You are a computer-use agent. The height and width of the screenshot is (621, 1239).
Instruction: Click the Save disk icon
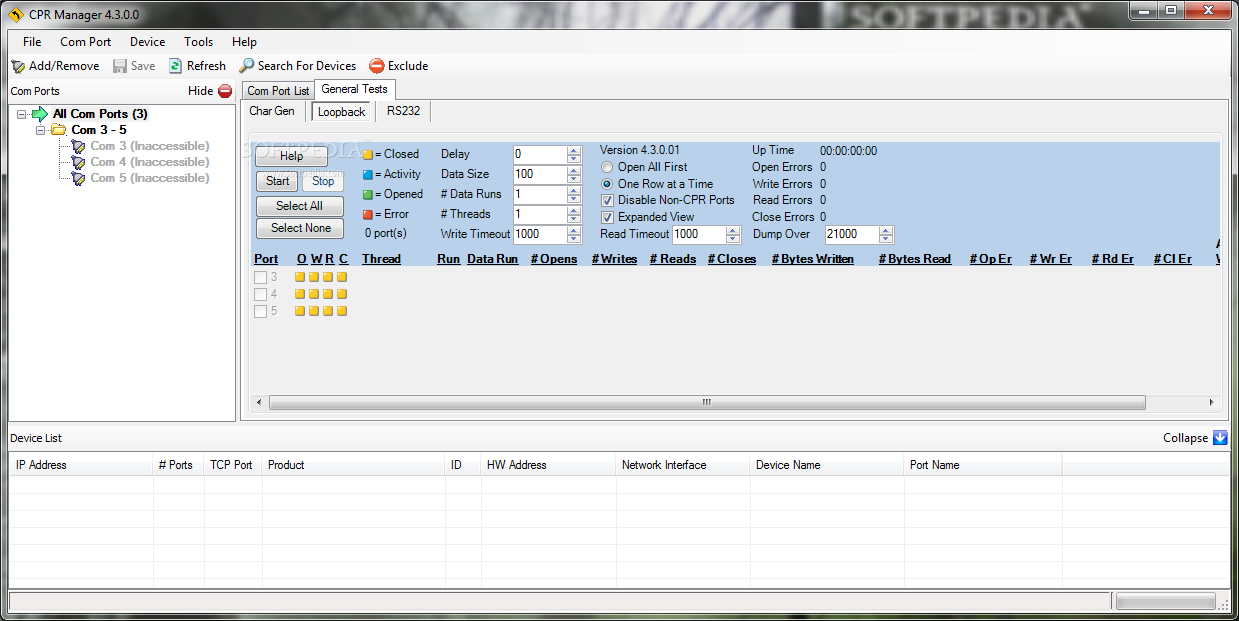click(x=120, y=66)
